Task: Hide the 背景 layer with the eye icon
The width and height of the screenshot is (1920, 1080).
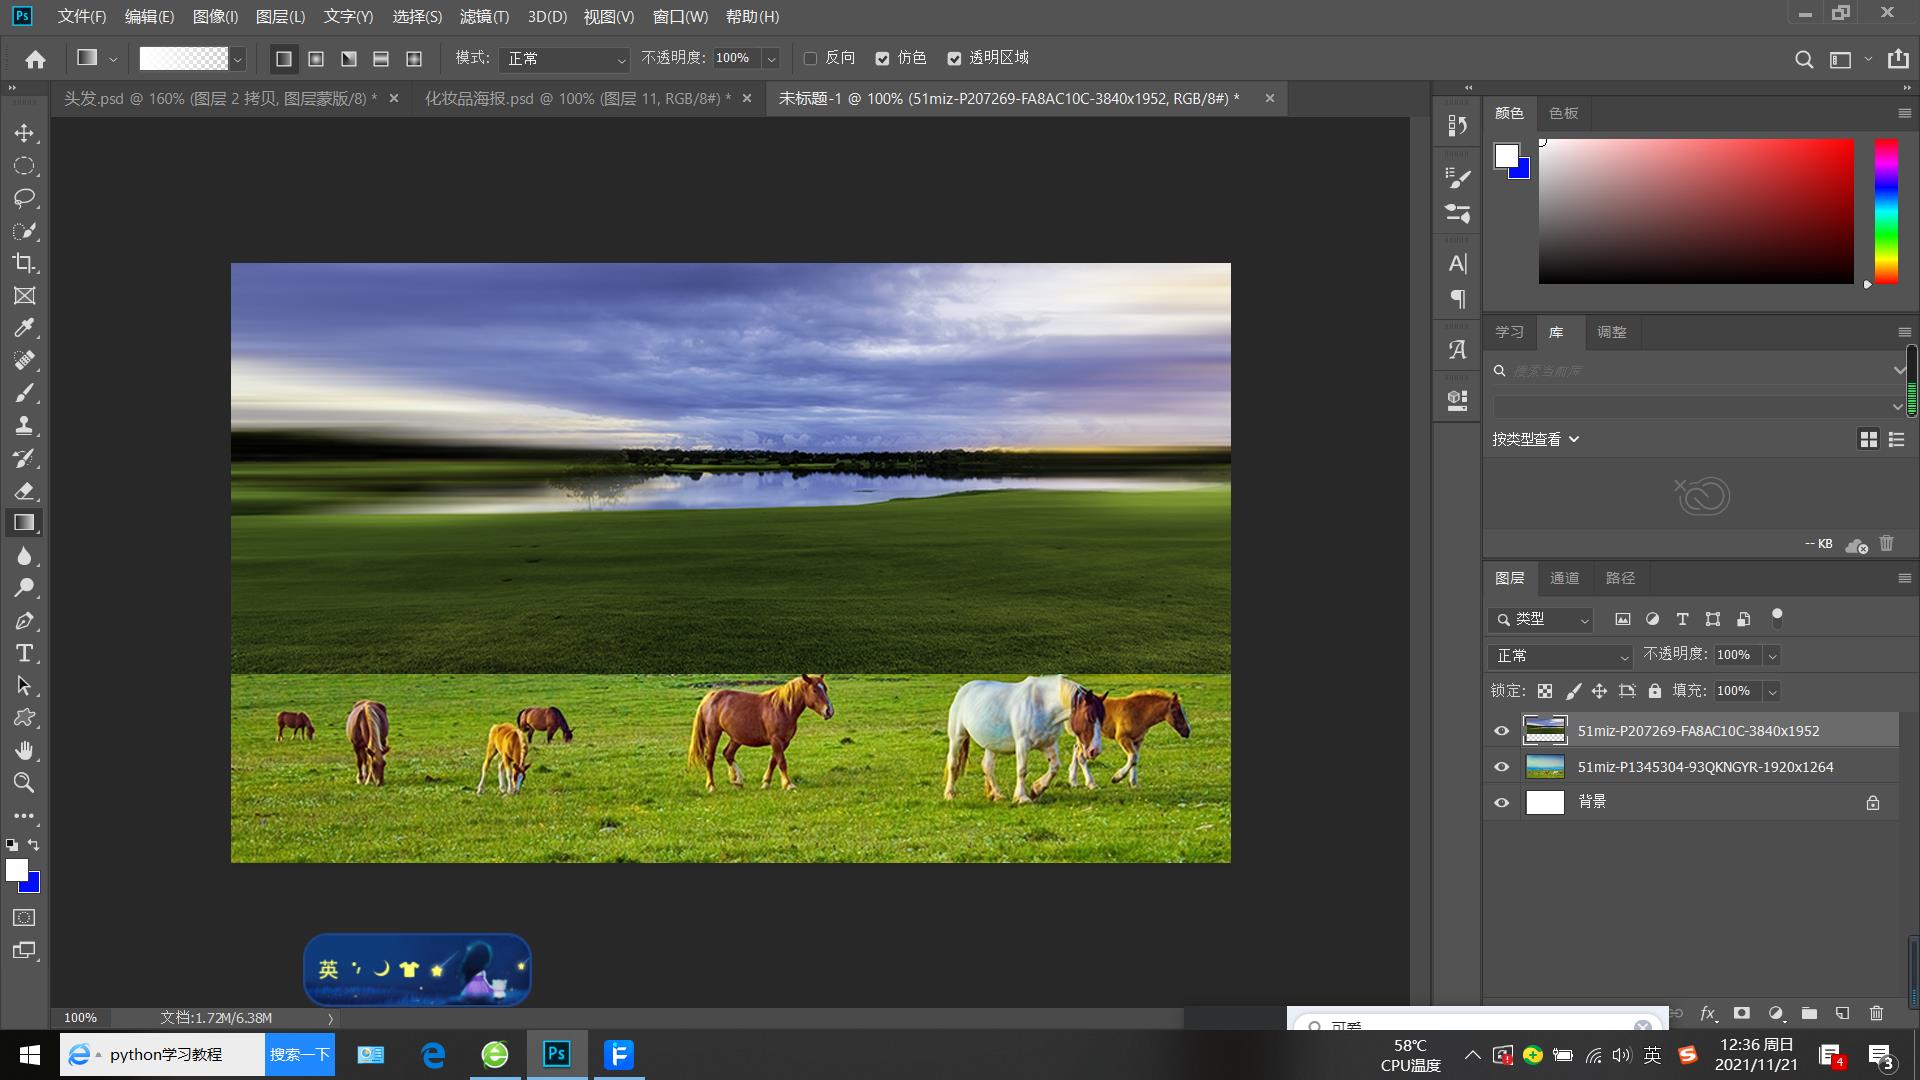Action: tap(1501, 802)
